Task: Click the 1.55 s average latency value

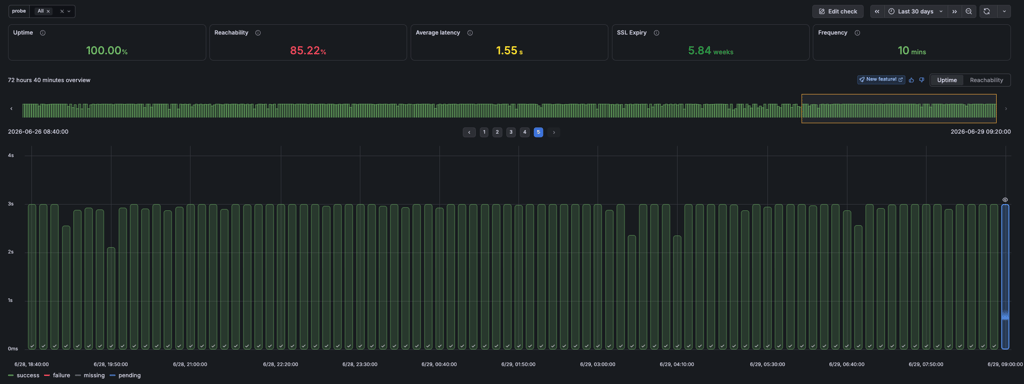Action: pos(509,50)
